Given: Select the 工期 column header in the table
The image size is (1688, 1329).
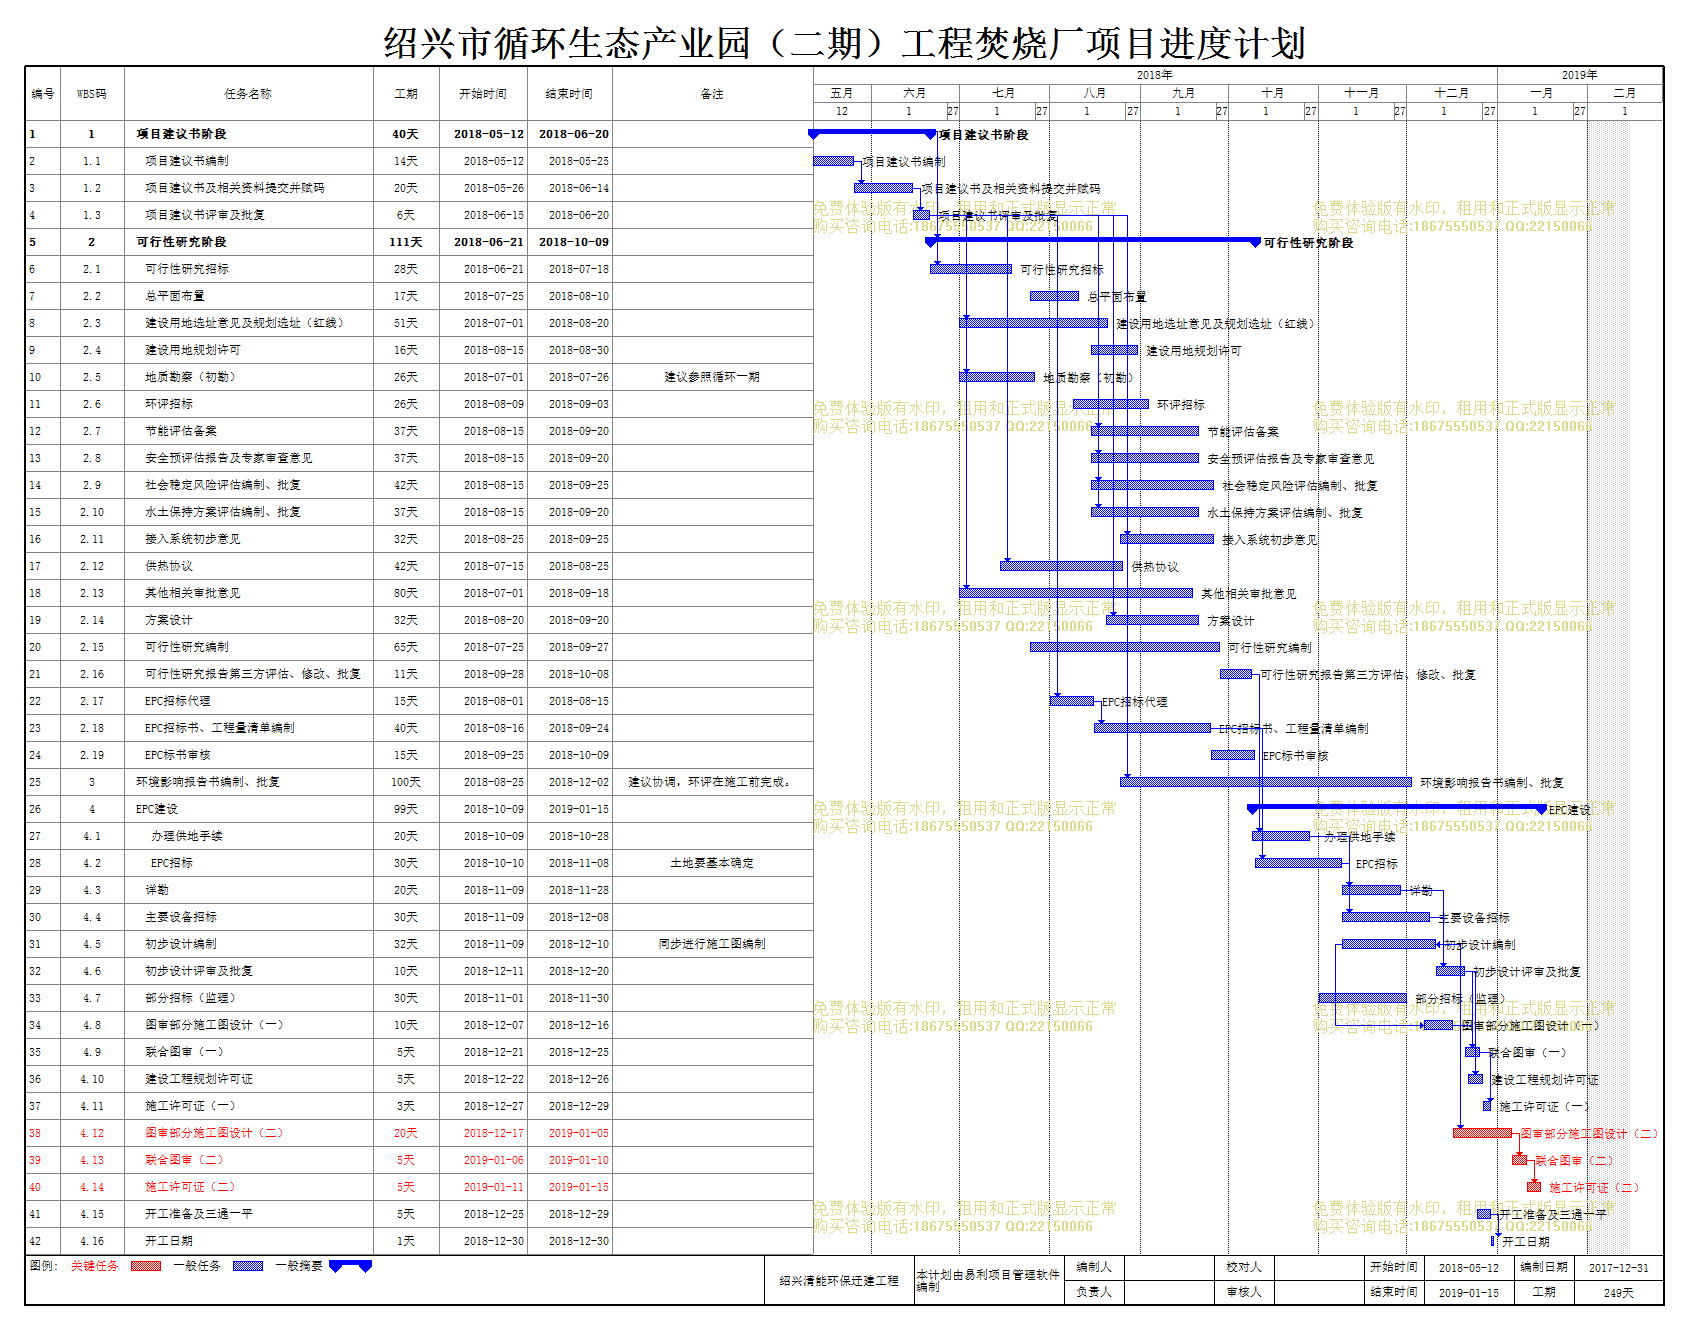Looking at the screenshot, I should tap(406, 94).
